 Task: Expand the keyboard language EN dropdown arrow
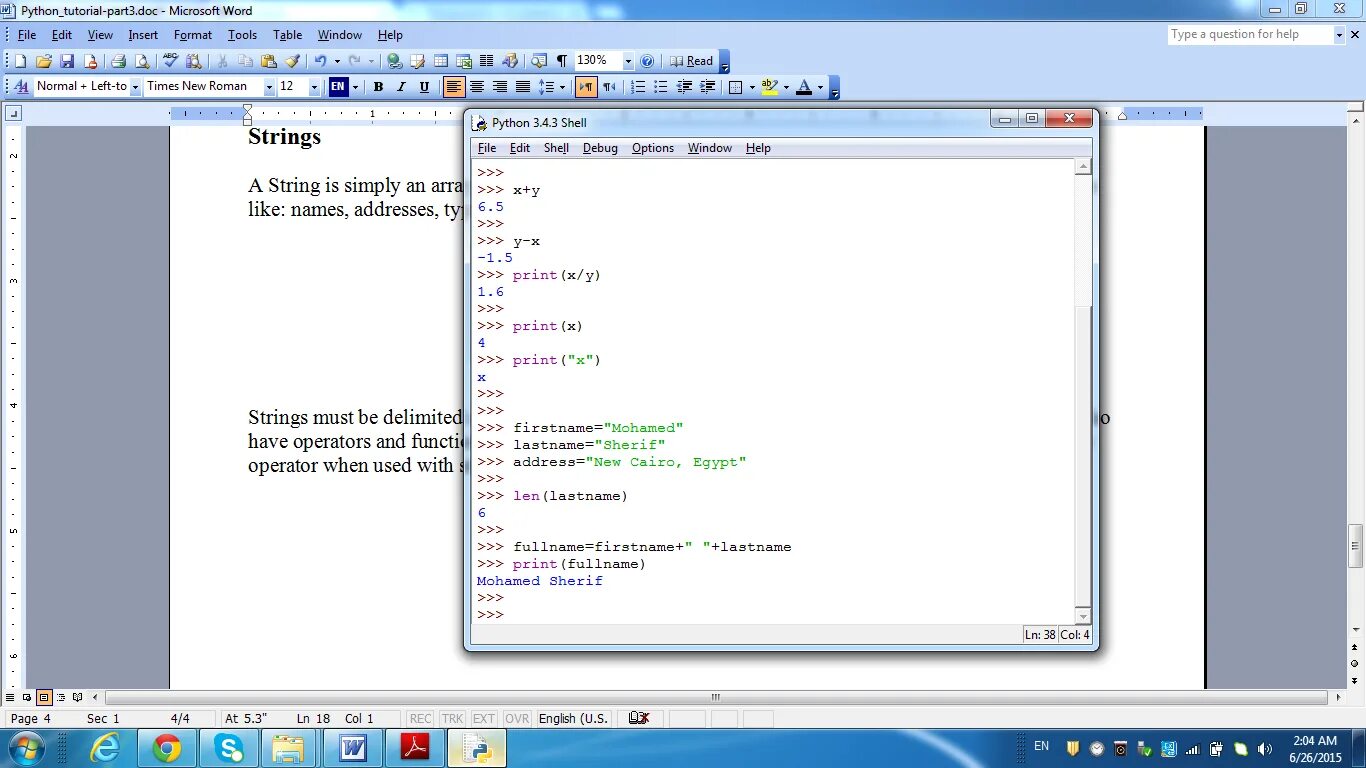[x=355, y=87]
